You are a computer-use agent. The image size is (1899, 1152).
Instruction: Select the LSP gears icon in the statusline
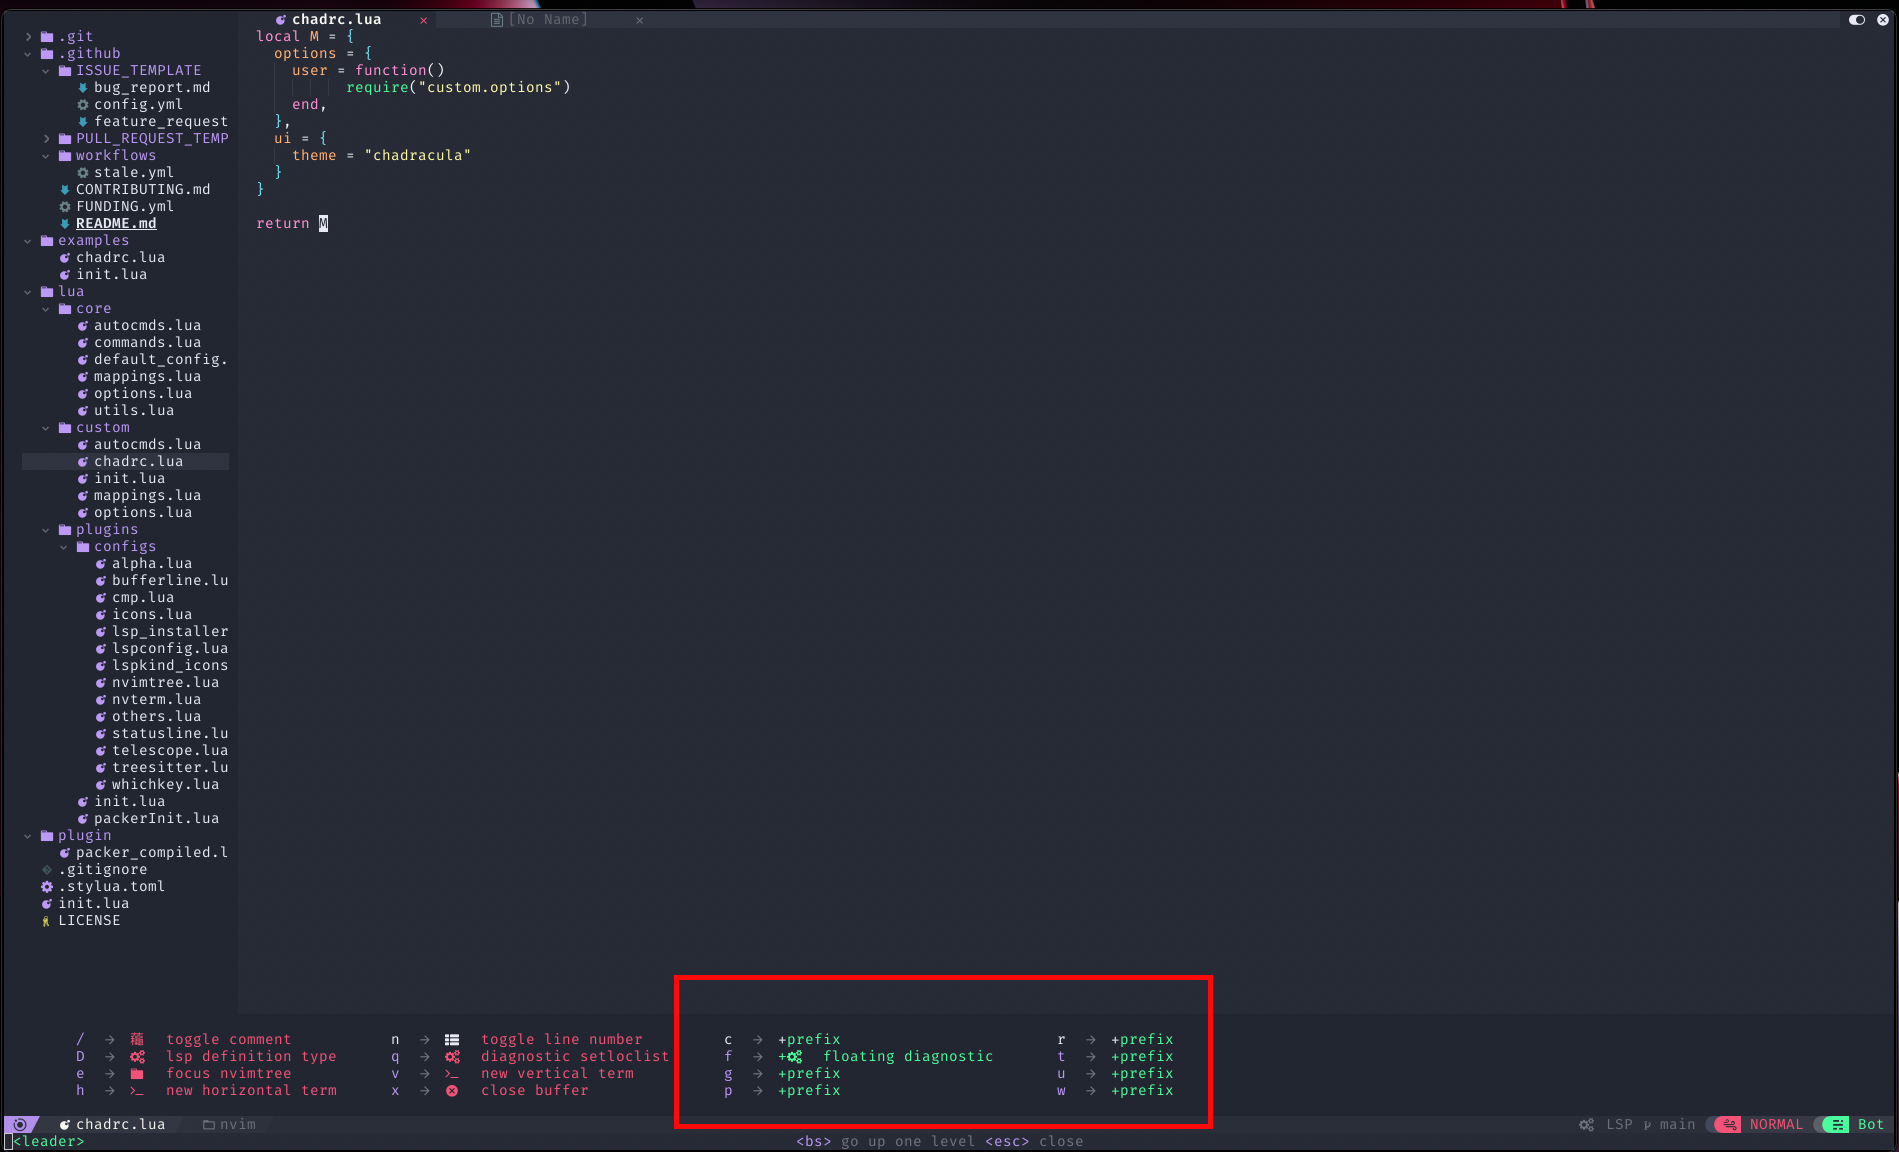(x=1586, y=1124)
